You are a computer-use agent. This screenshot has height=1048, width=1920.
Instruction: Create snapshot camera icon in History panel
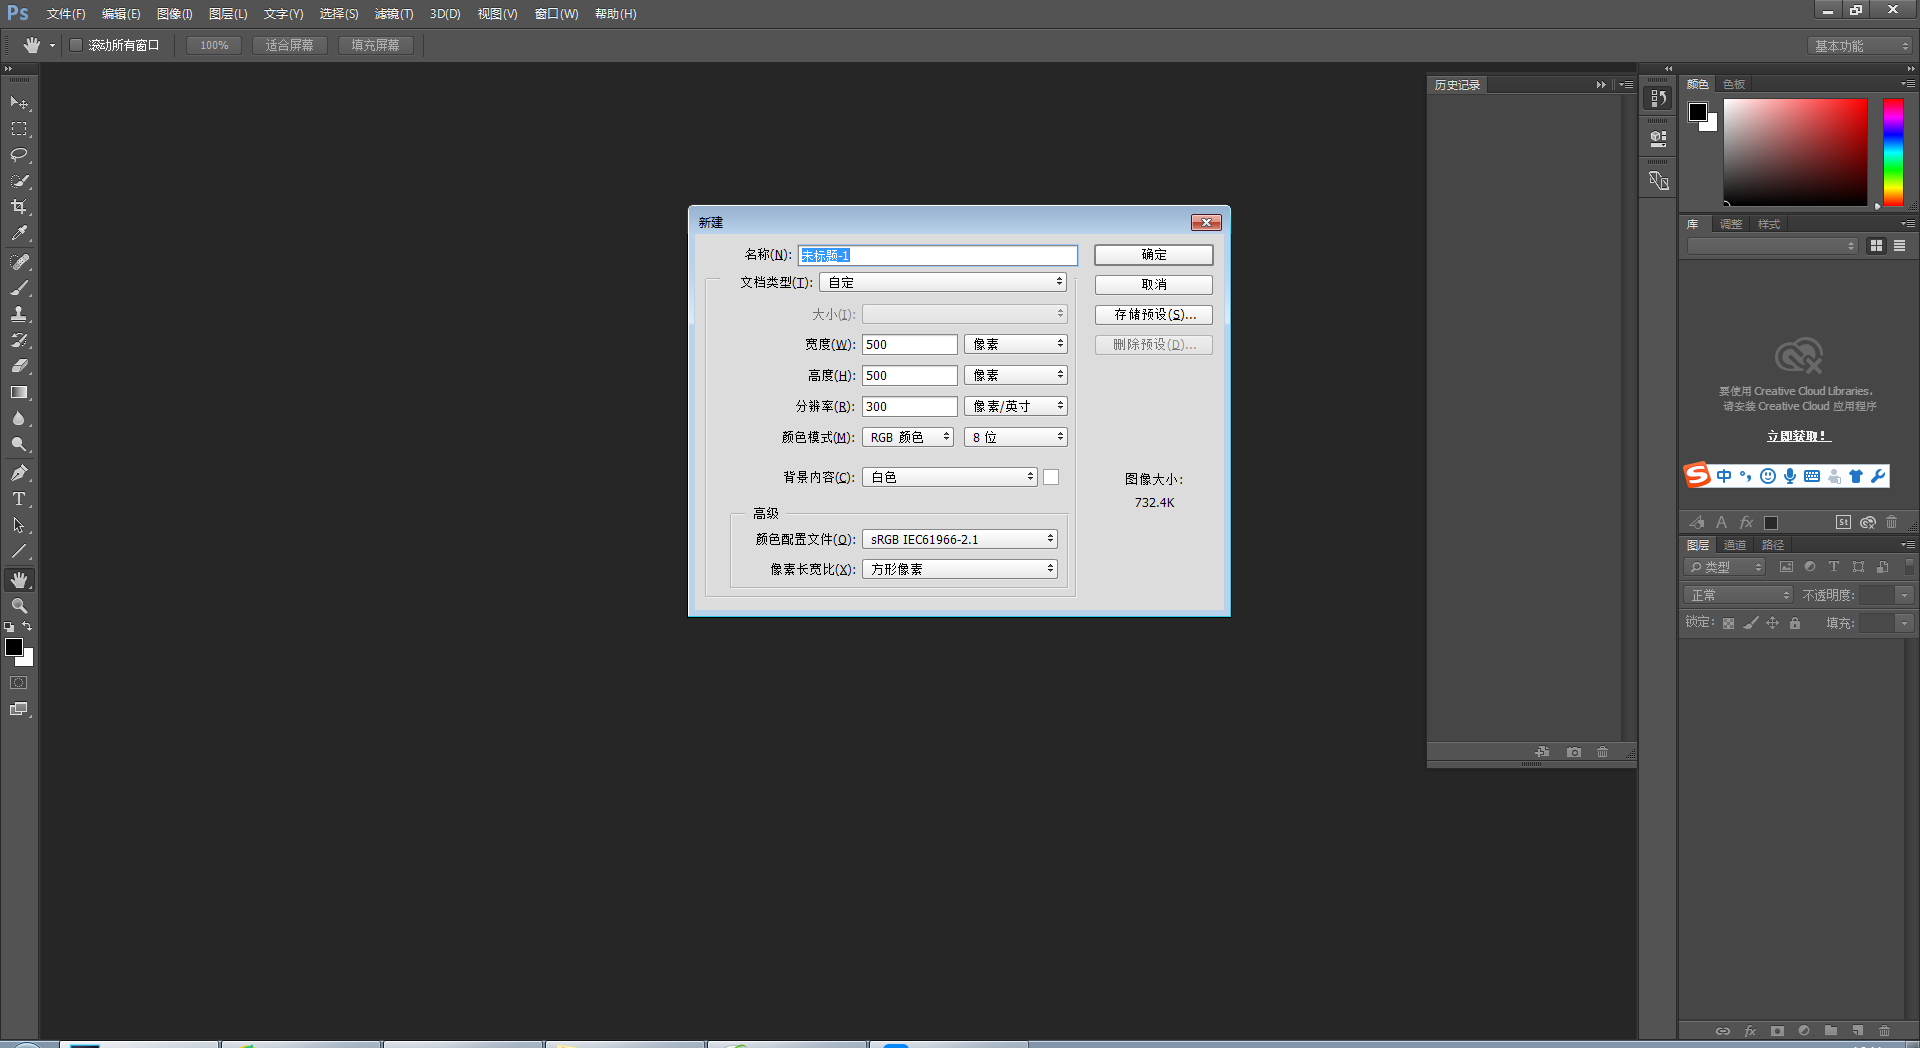[x=1574, y=752]
